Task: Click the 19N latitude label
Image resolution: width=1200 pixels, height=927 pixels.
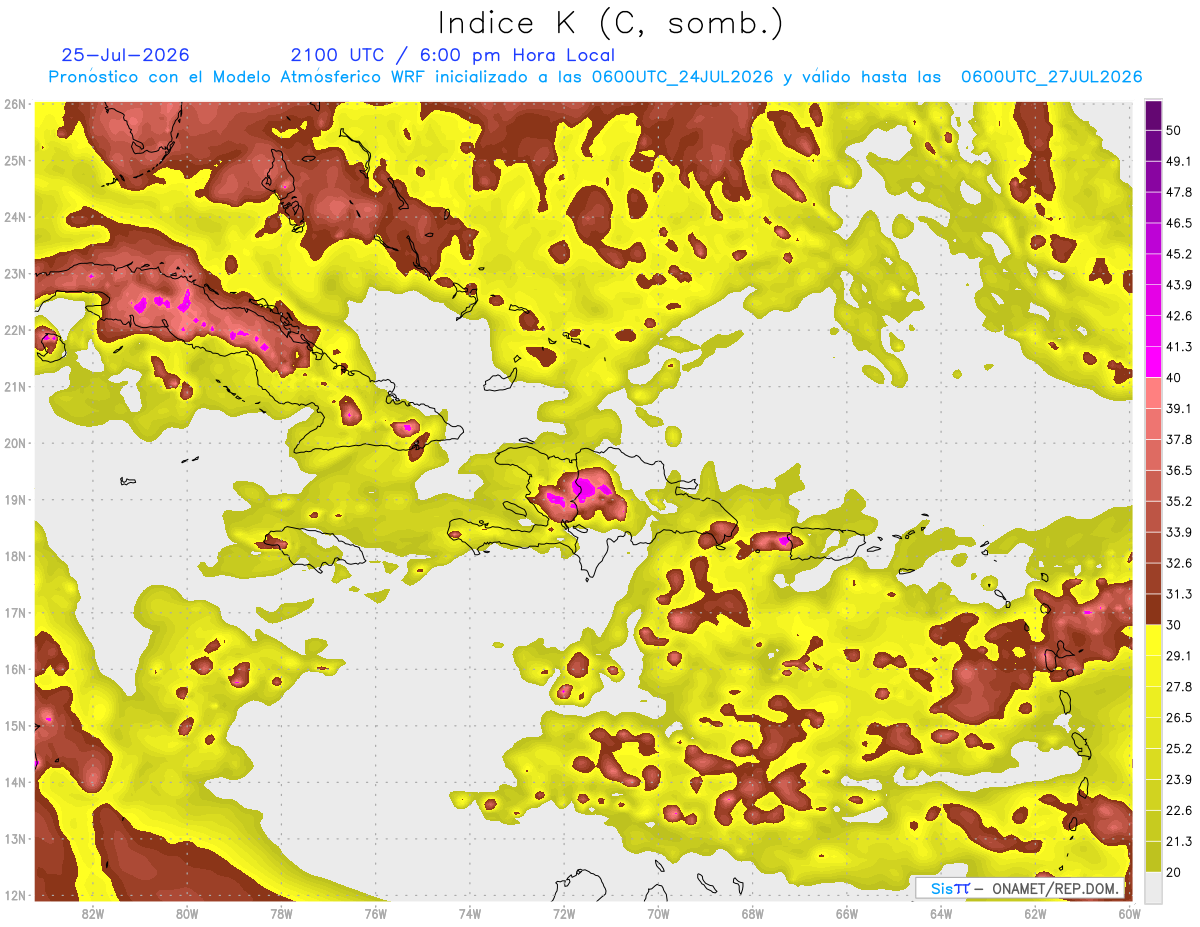Action: coord(15,500)
